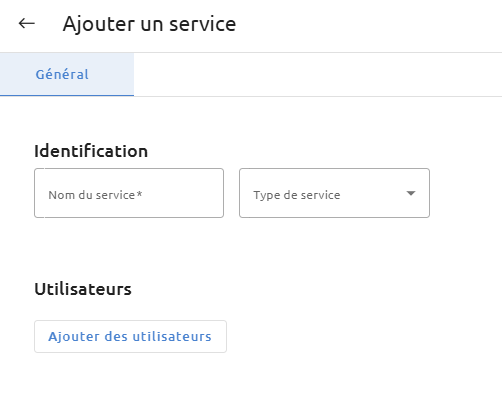Image resolution: width=502 pixels, height=417 pixels.
Task: Switch to the Général tab
Action: tap(67, 74)
